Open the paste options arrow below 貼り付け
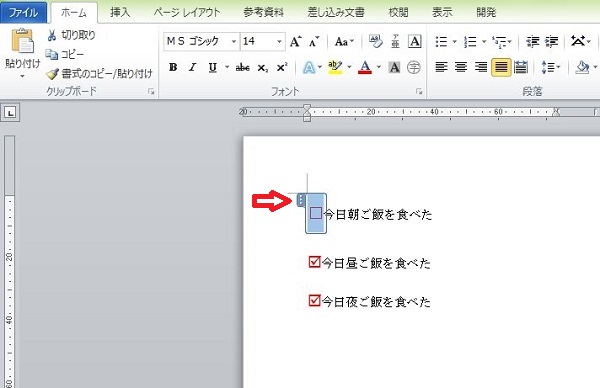The image size is (600, 388). (22, 76)
